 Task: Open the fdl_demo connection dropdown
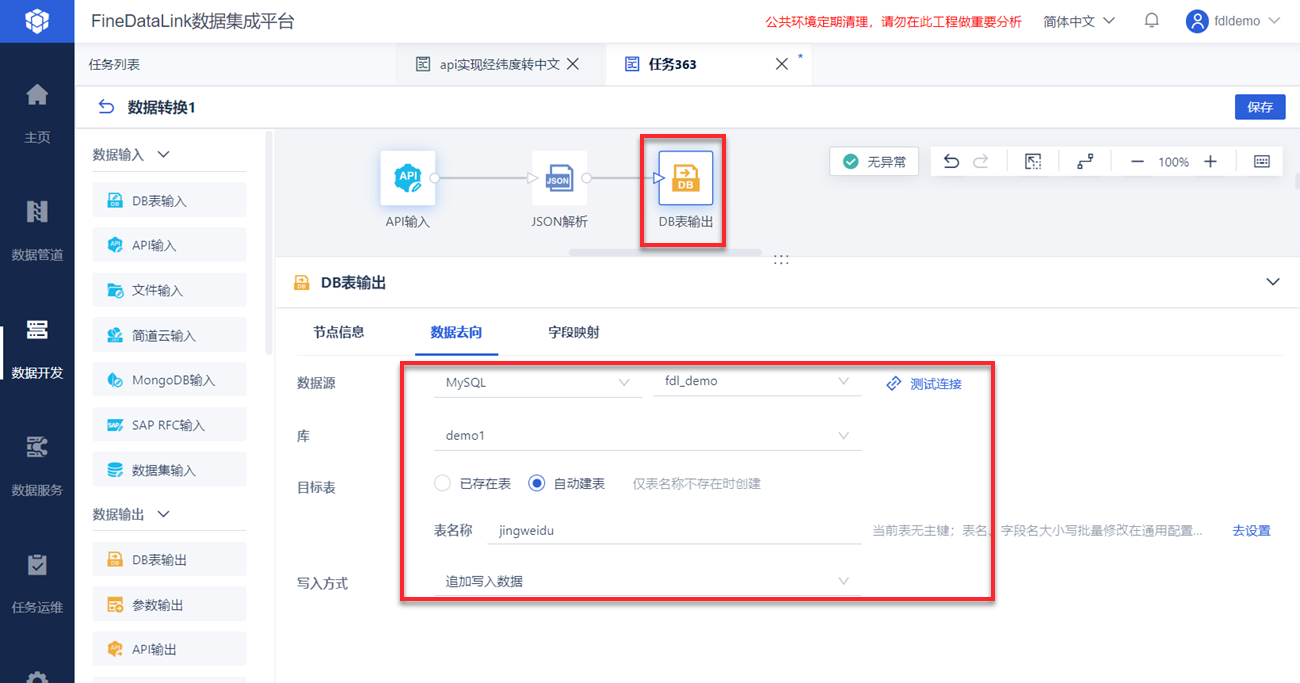click(756, 382)
